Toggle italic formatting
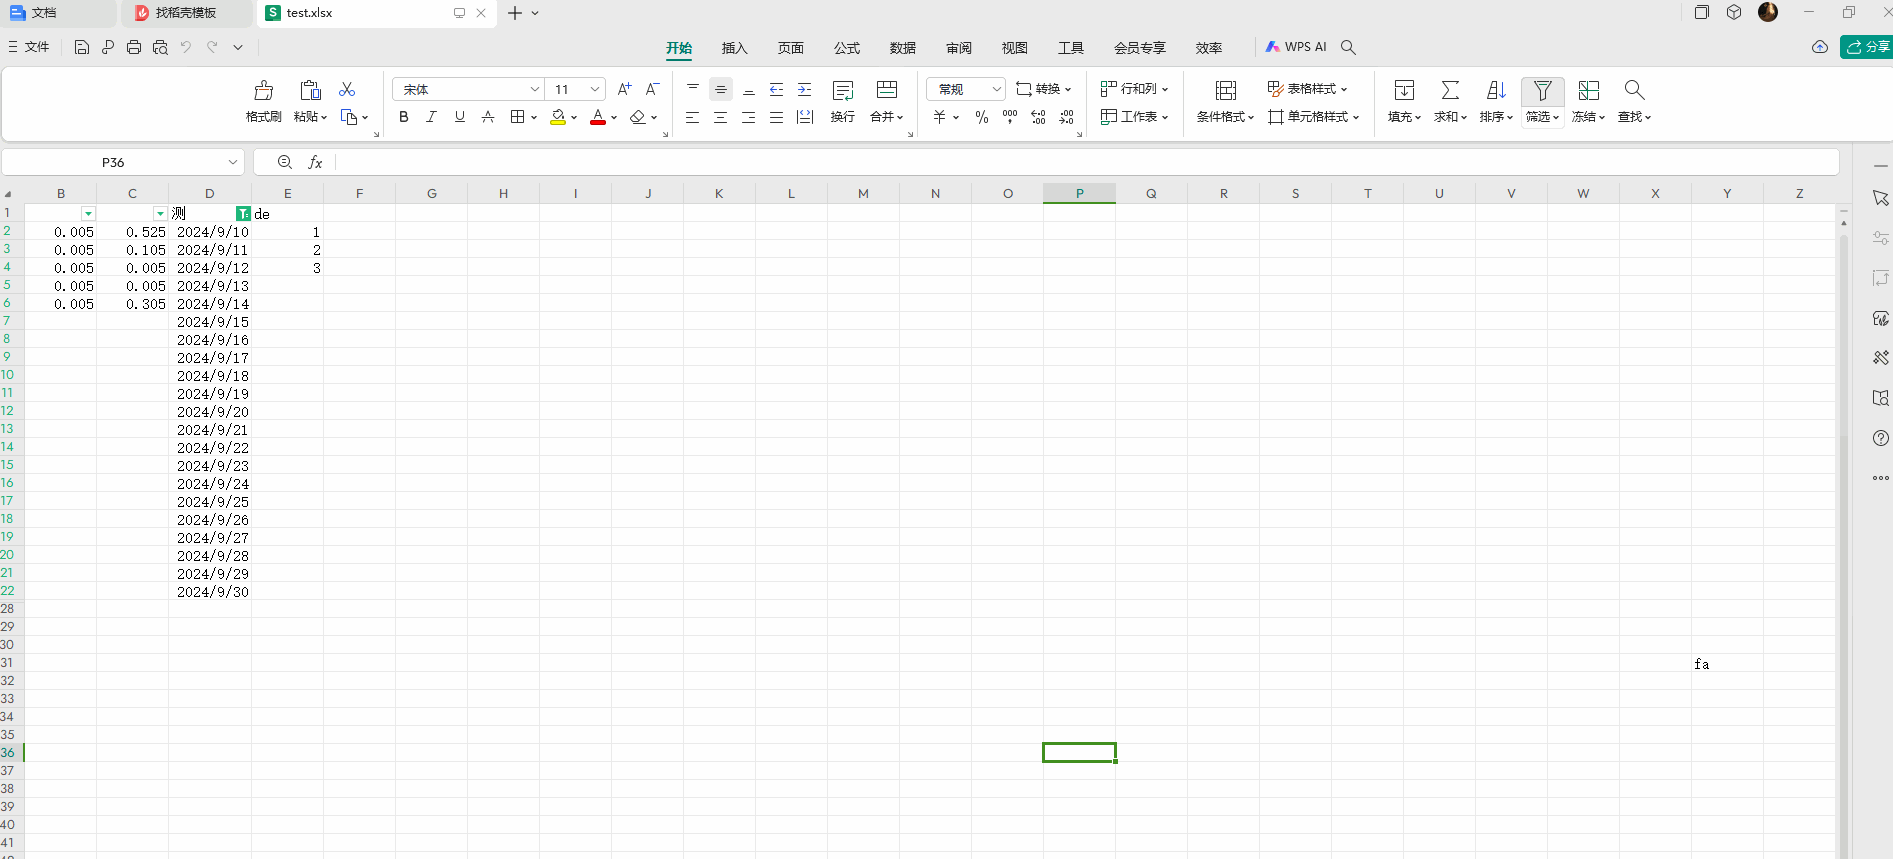 [431, 117]
